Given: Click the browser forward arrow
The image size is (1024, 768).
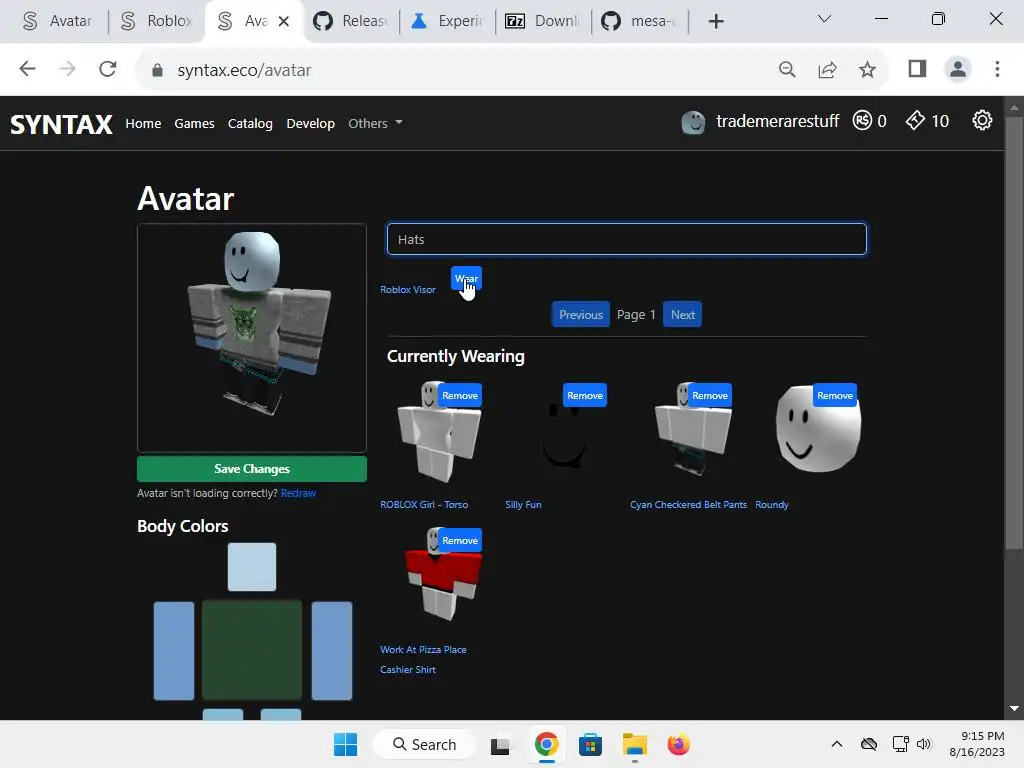Looking at the screenshot, I should pyautogui.click(x=67, y=69).
